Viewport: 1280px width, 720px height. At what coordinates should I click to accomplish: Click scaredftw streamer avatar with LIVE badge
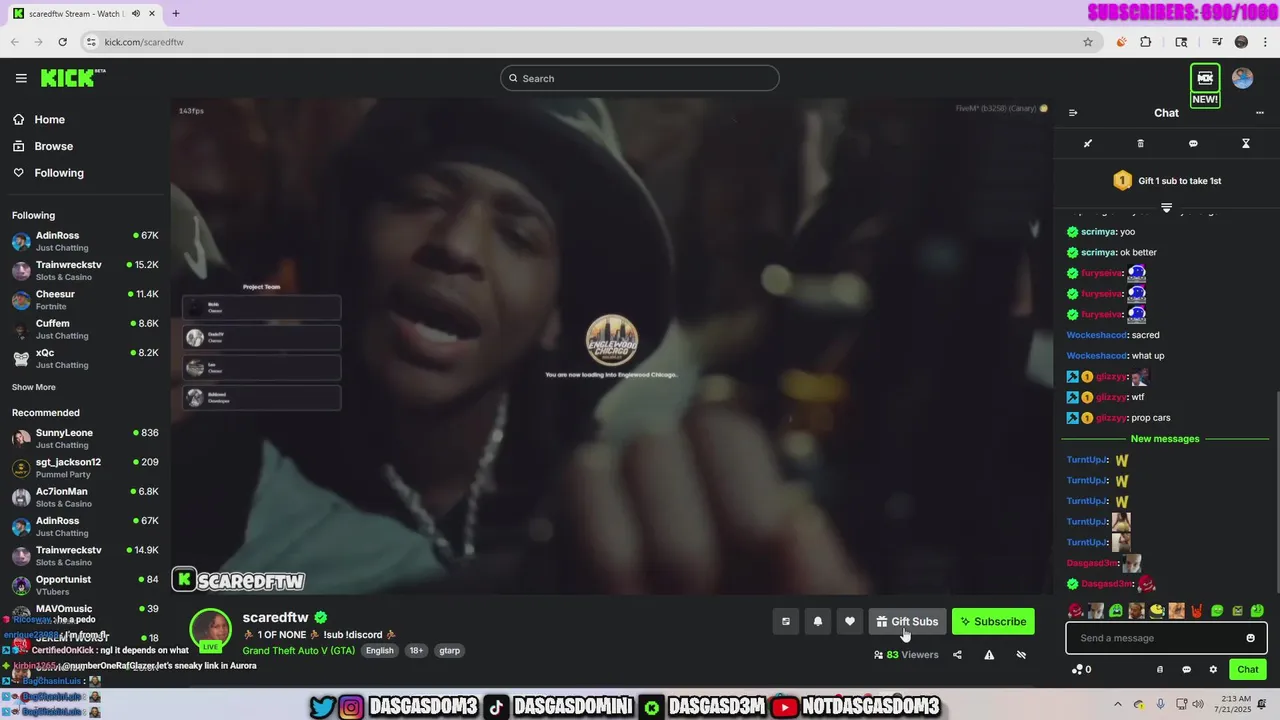coord(211,630)
